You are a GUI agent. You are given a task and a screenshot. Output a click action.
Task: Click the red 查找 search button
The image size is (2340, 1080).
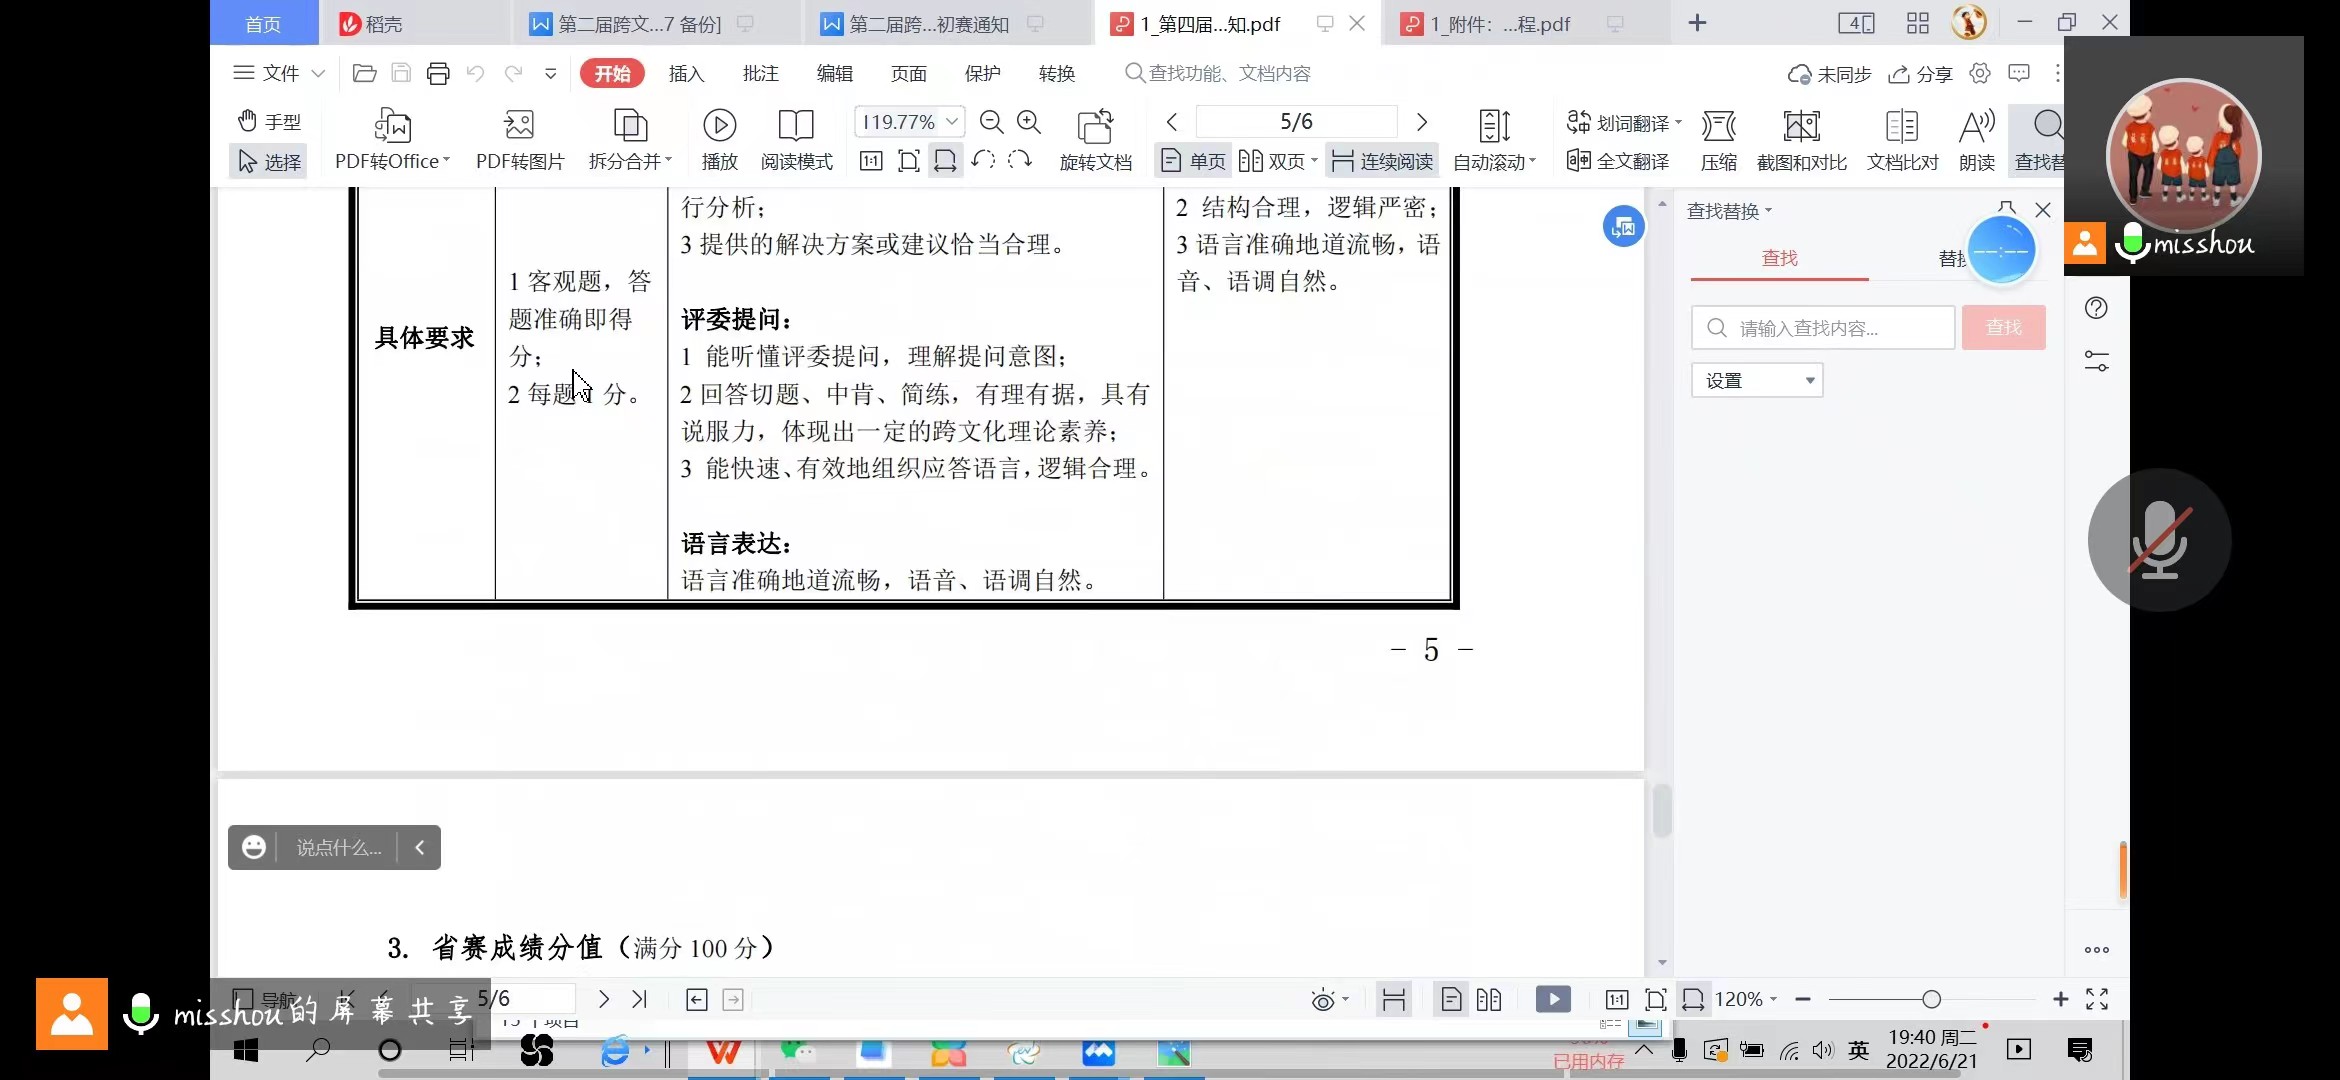pyautogui.click(x=2003, y=328)
